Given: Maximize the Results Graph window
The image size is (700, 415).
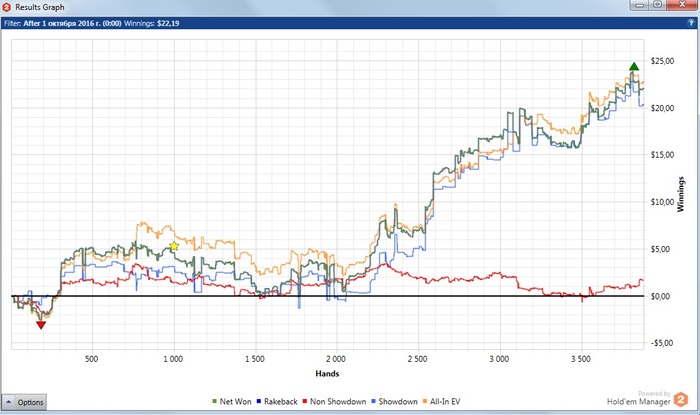Looking at the screenshot, I should [657, 5].
